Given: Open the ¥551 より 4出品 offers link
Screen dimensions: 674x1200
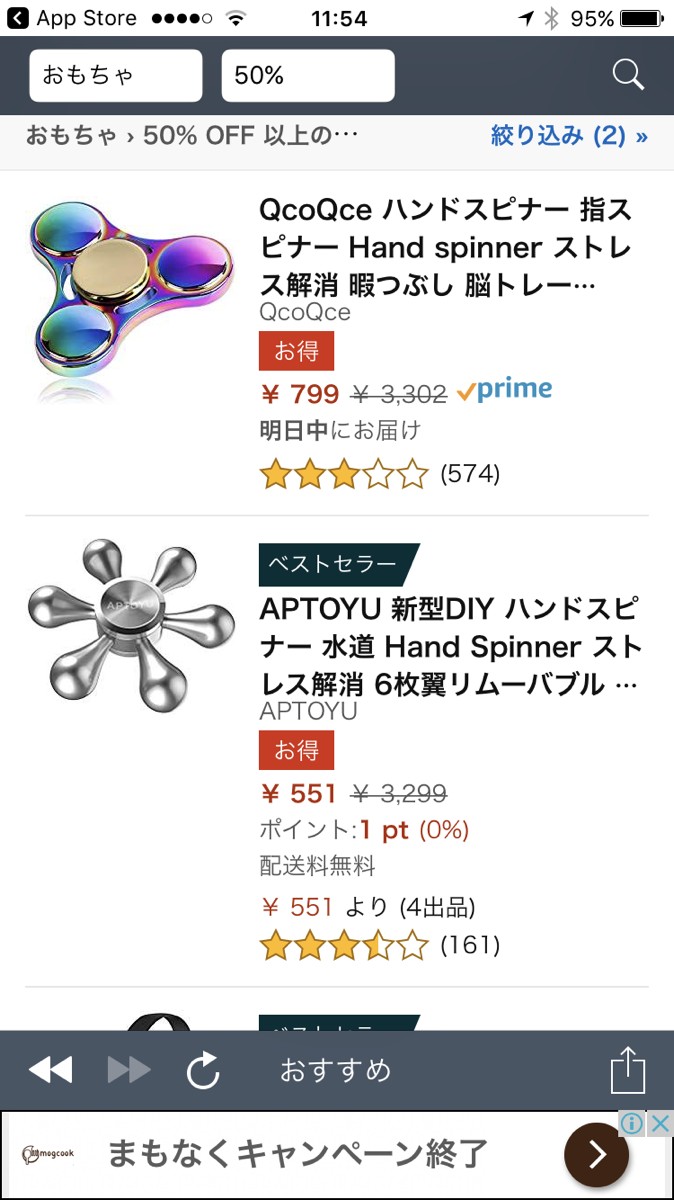Looking at the screenshot, I should (x=368, y=908).
